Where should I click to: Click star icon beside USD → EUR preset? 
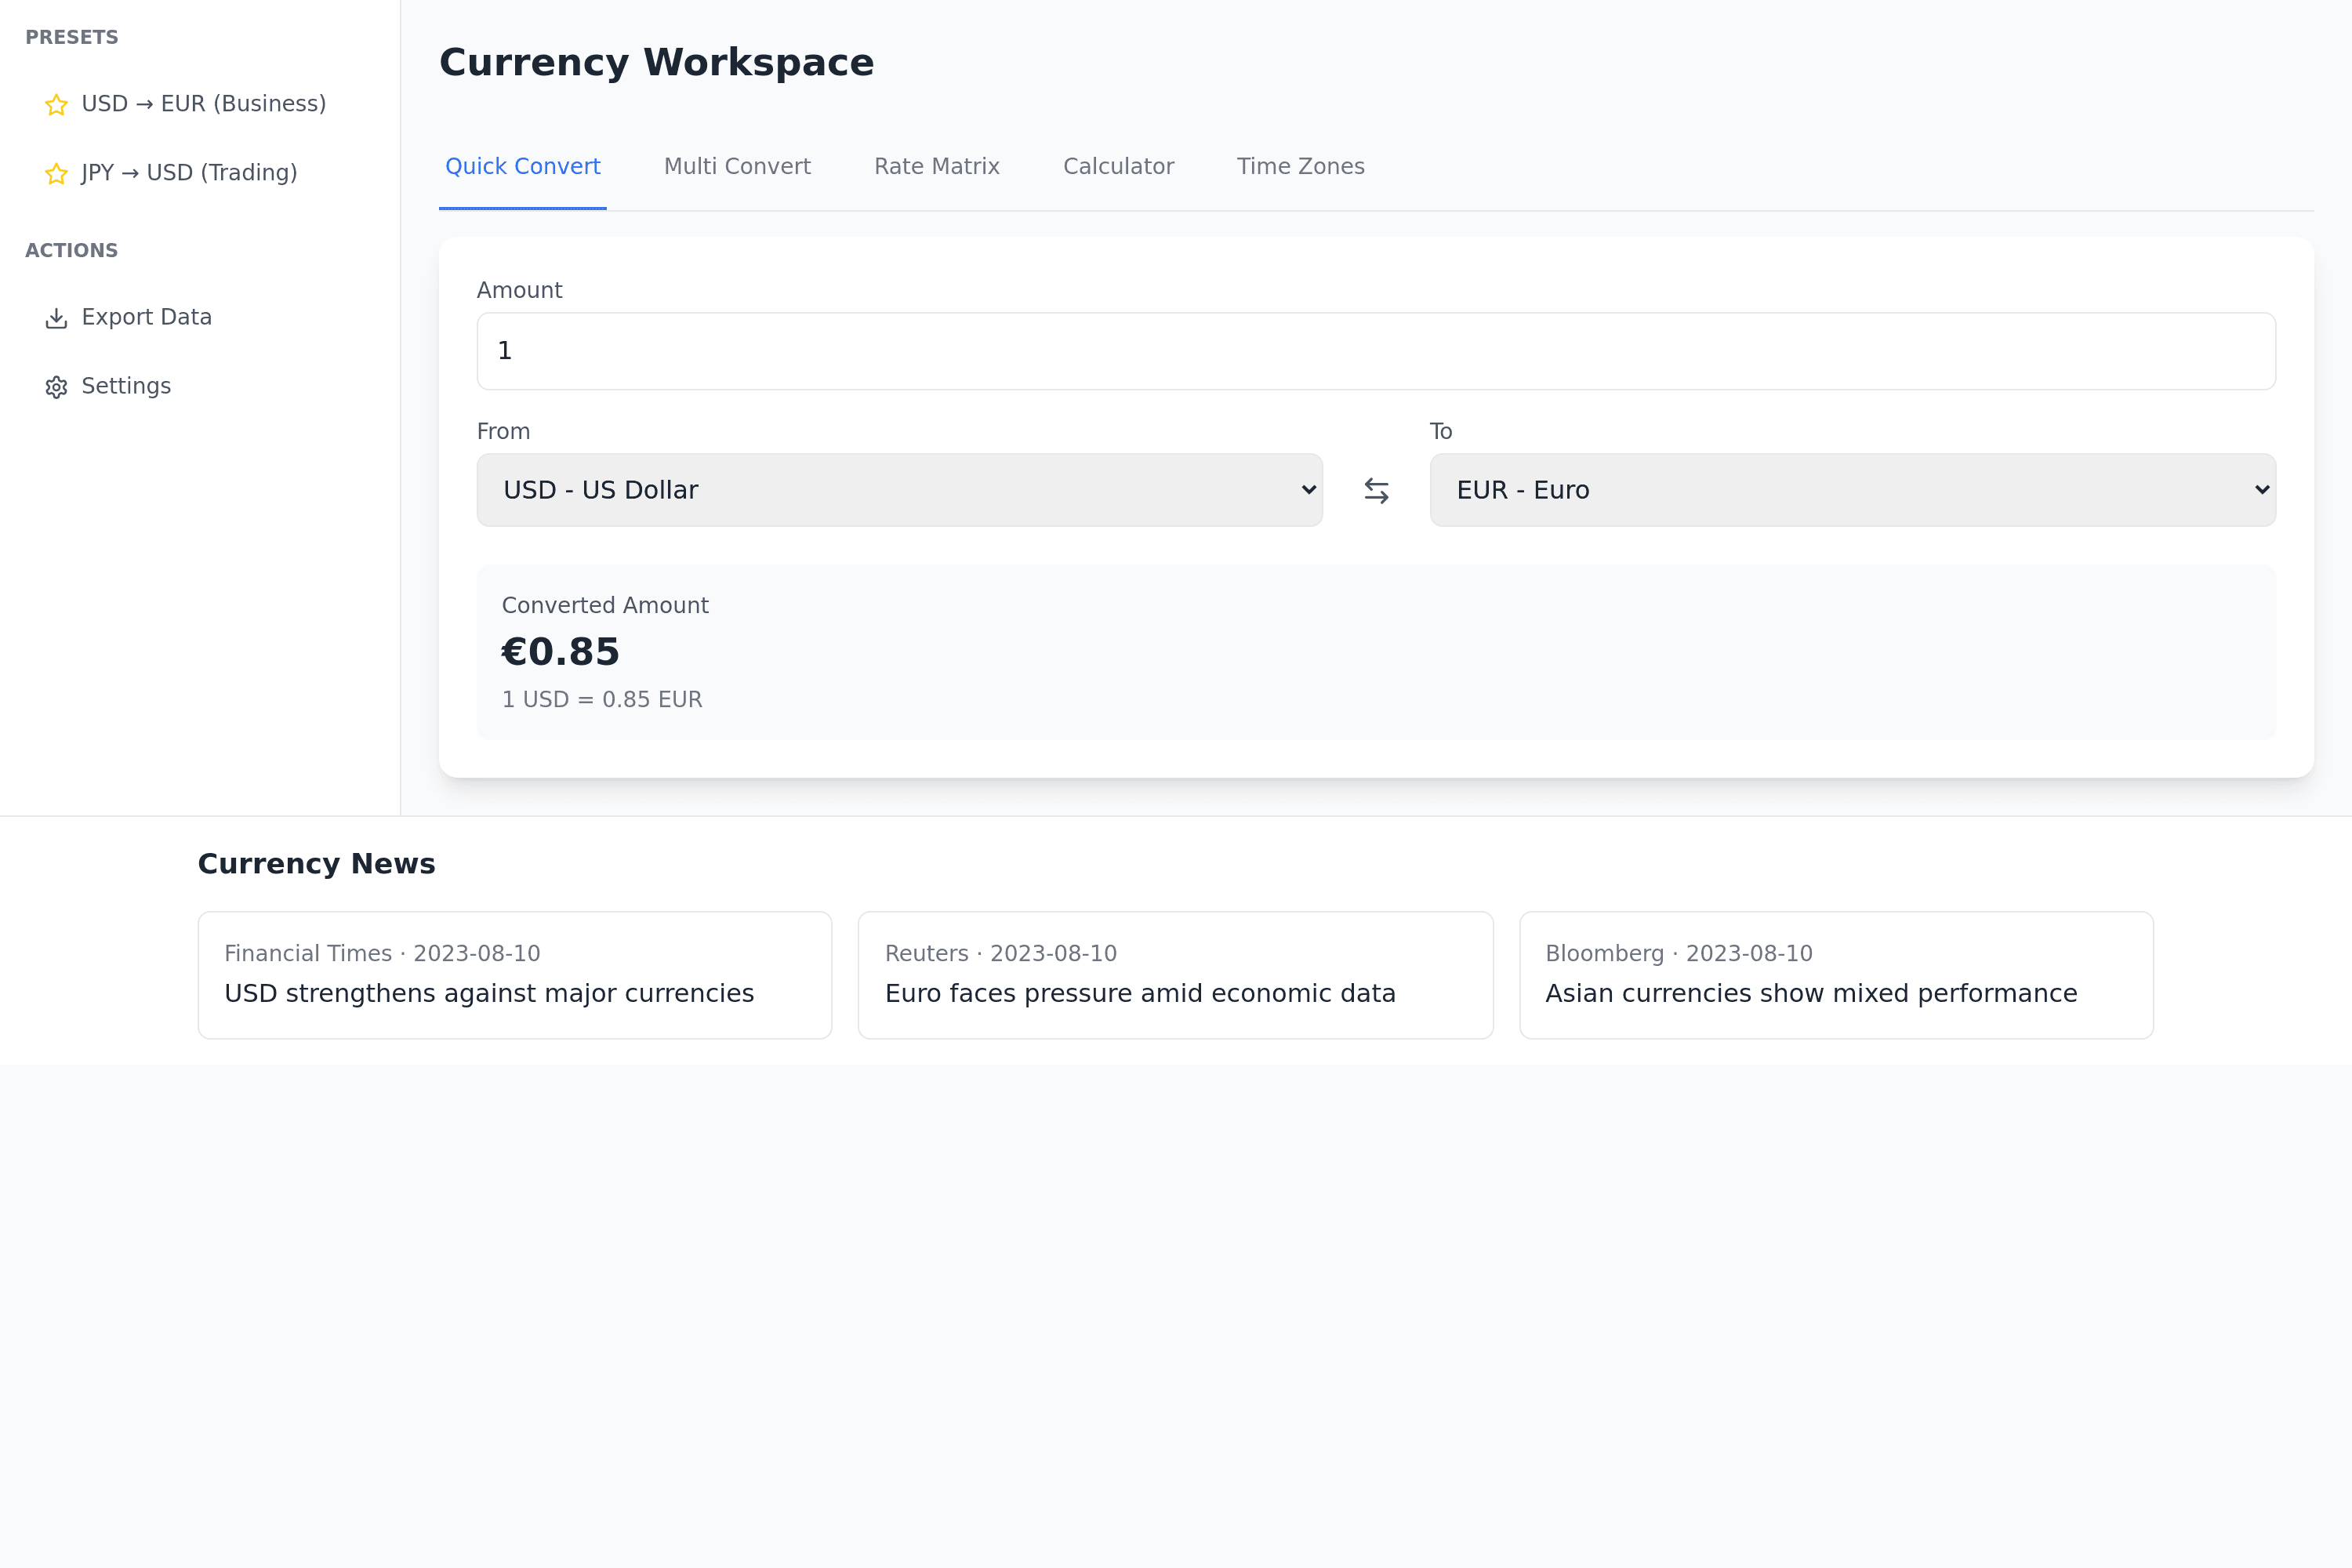(x=56, y=105)
